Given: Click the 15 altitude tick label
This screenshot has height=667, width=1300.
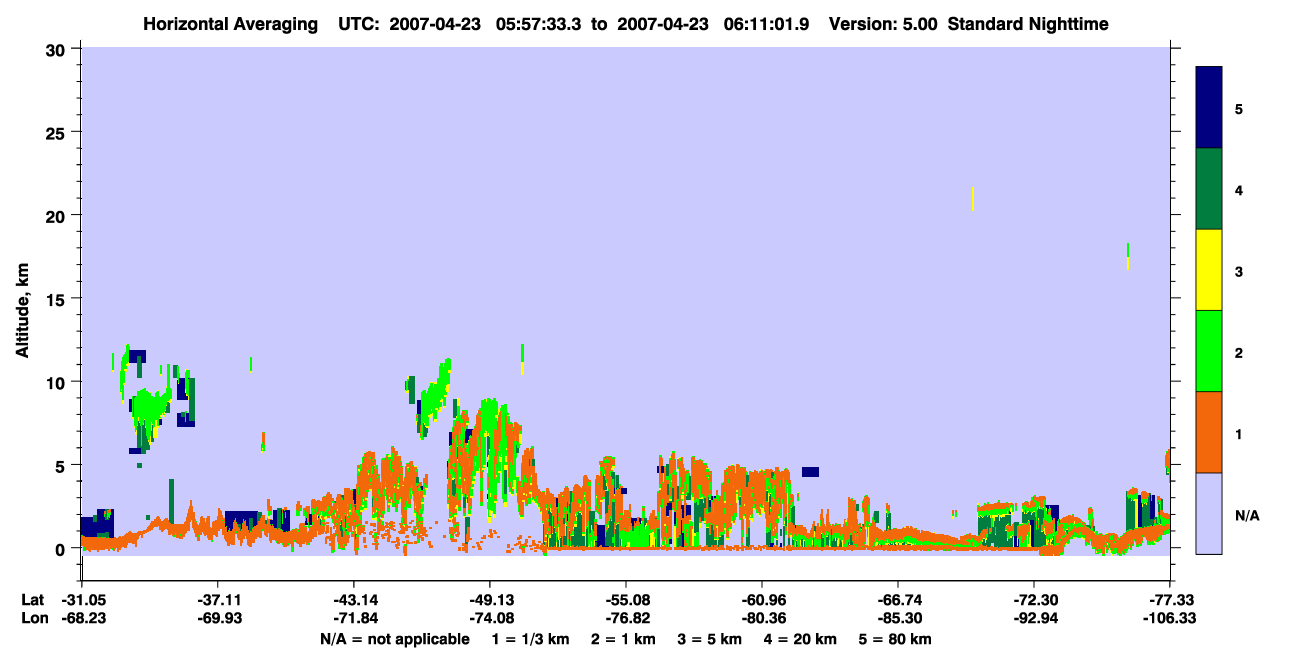Looking at the screenshot, I should click(x=57, y=299).
